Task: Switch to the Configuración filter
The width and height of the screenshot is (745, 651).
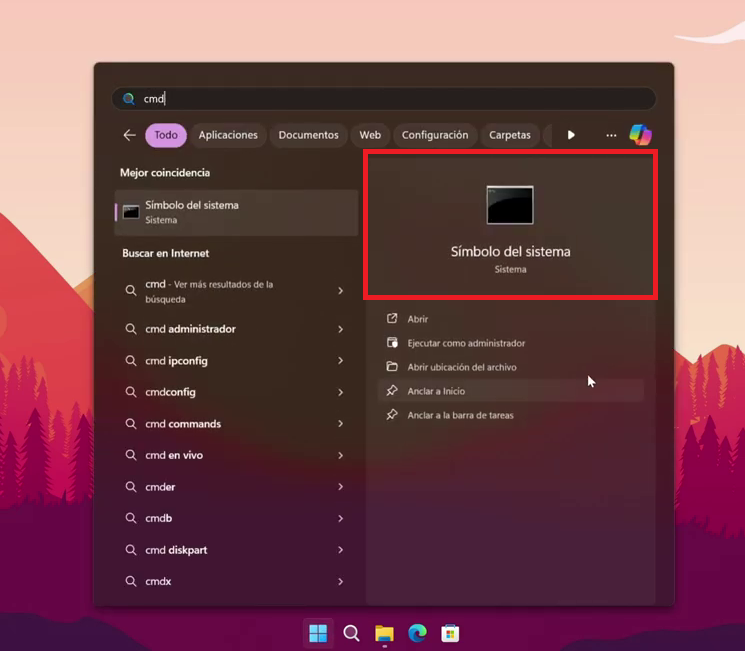Action: (x=435, y=135)
